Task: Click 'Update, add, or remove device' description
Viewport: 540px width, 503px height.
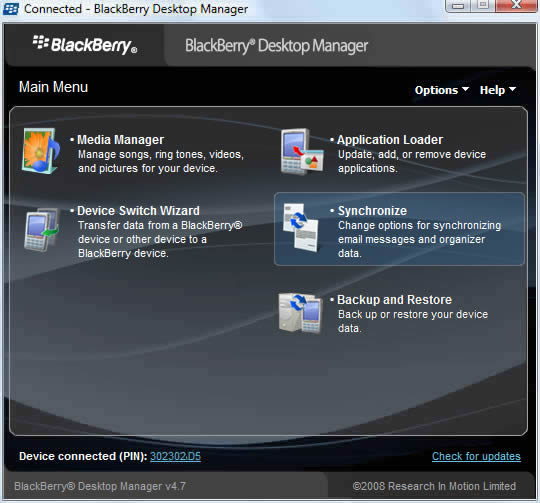Action: pos(412,155)
